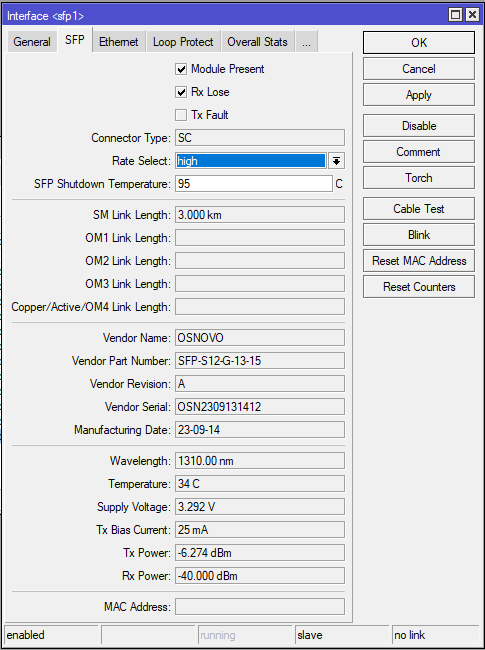Confirm with the OK button
Viewport: 485px width, 650px height.
coord(419,43)
